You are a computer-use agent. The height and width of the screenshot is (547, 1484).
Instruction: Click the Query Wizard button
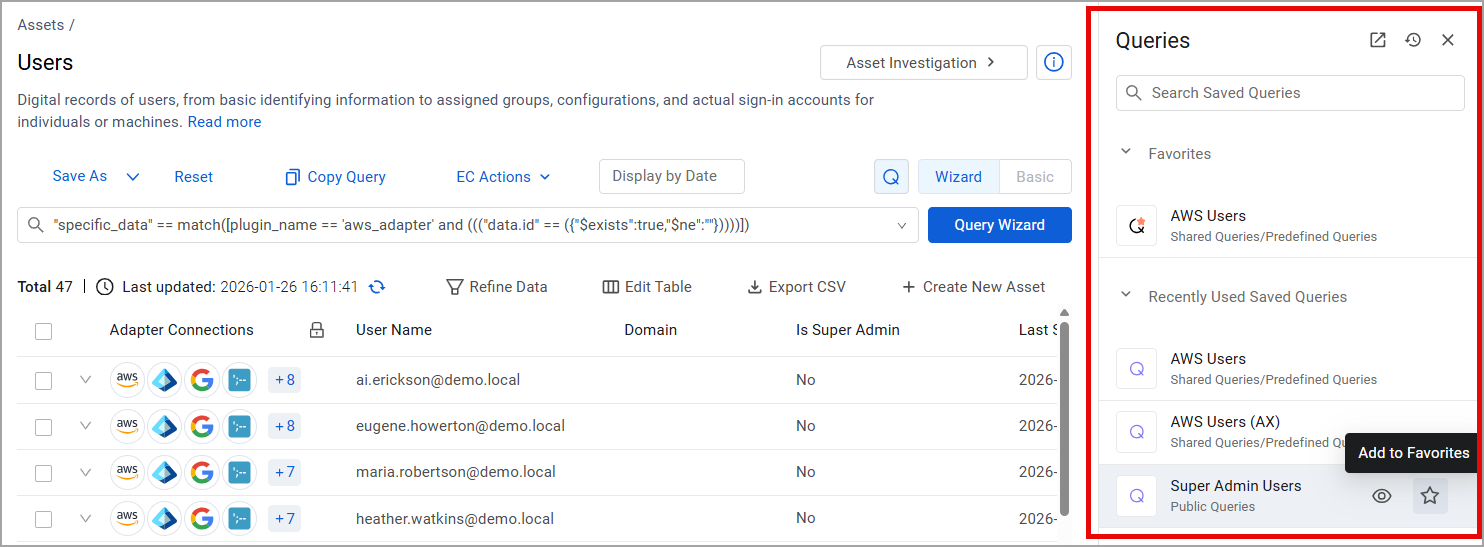[999, 225]
